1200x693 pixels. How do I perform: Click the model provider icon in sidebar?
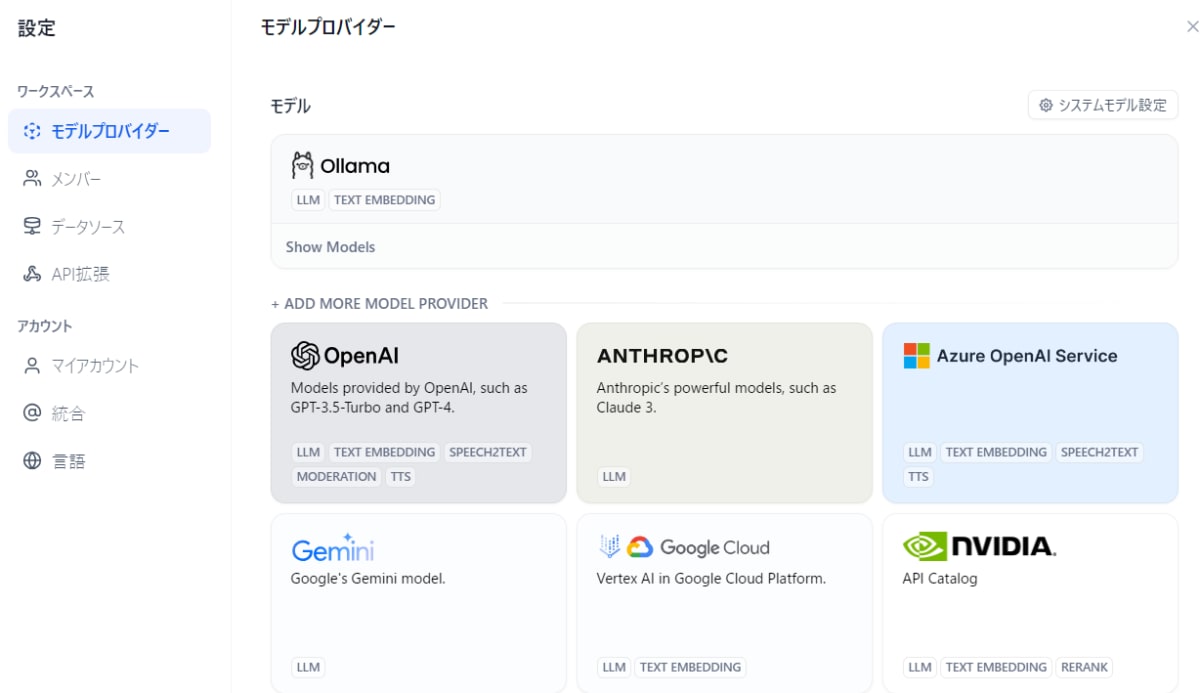pyautogui.click(x=32, y=131)
